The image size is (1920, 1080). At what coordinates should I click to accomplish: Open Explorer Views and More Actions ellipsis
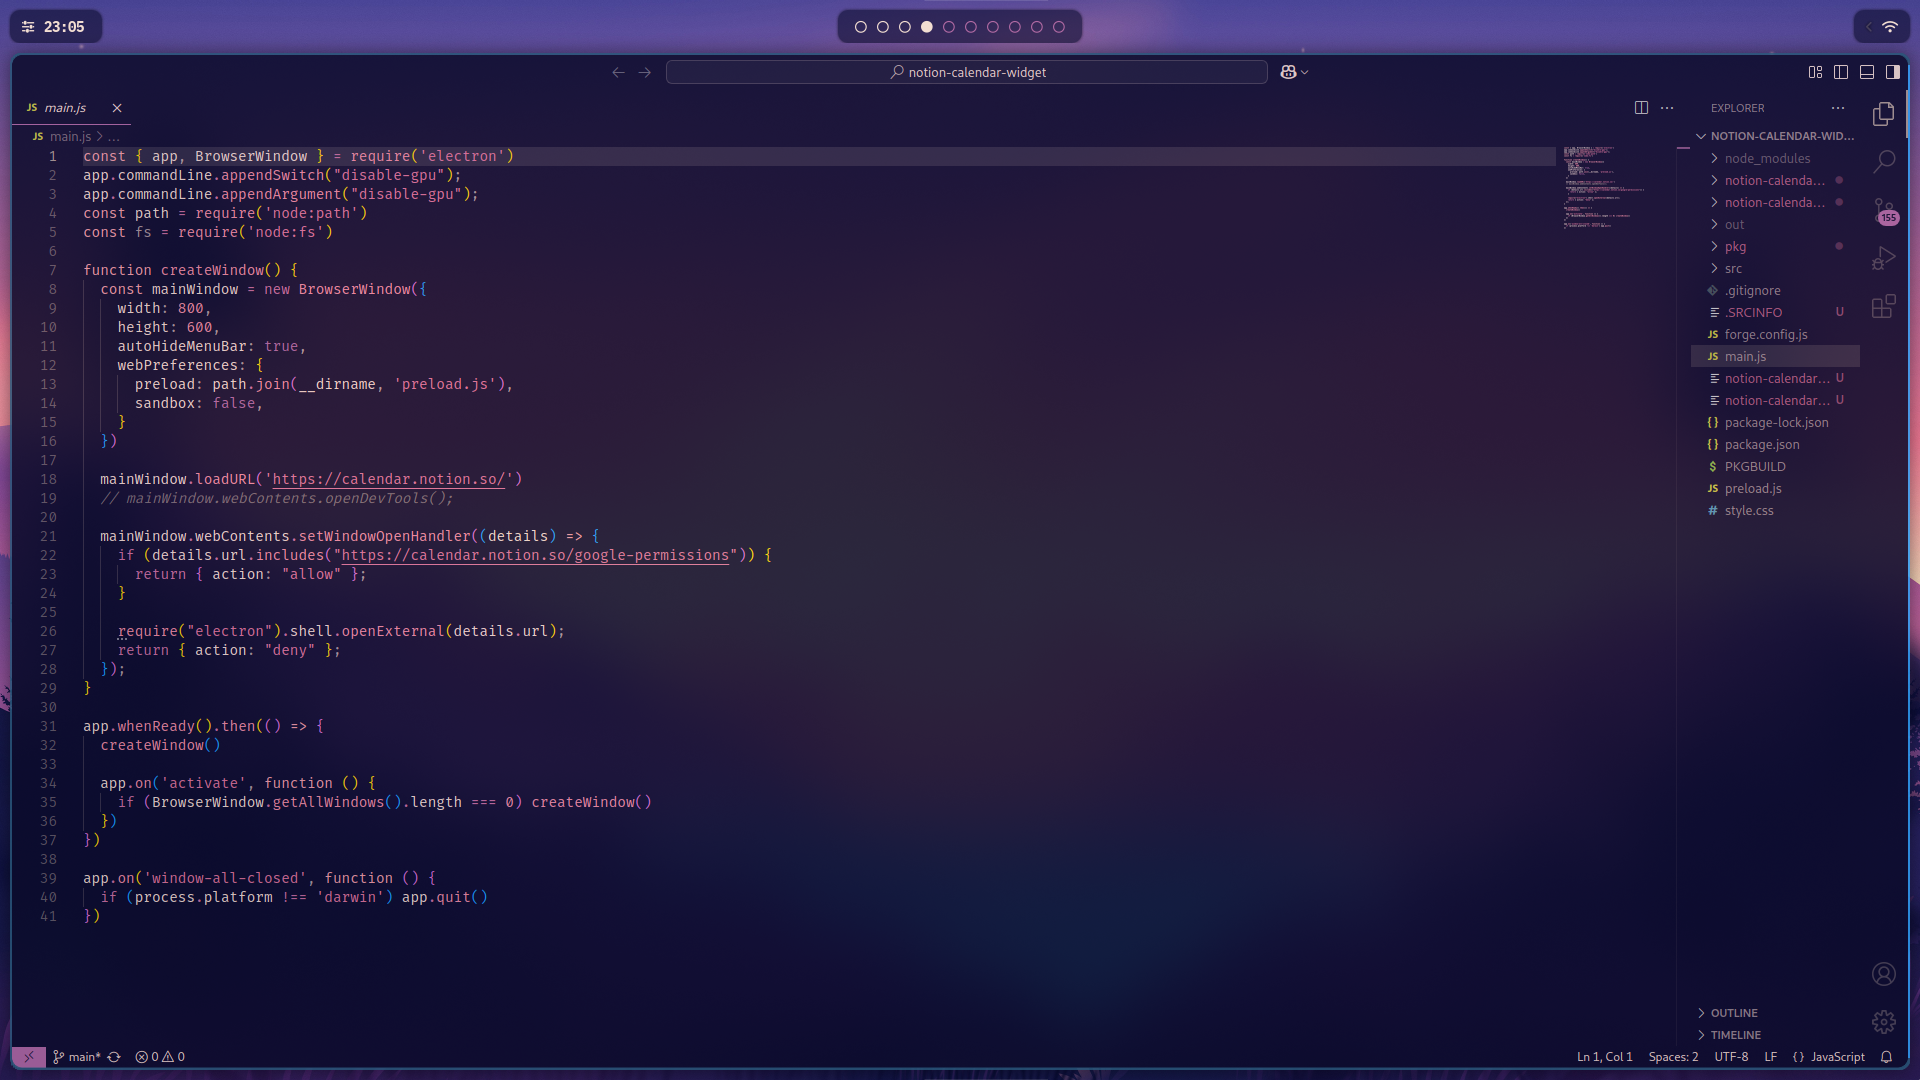[1838, 108]
